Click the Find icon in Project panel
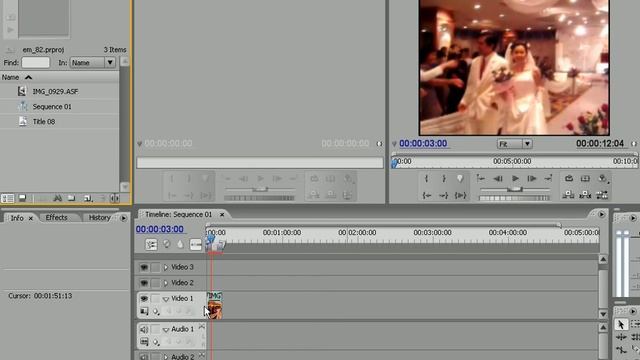The width and height of the screenshot is (640, 360). pos(58,198)
